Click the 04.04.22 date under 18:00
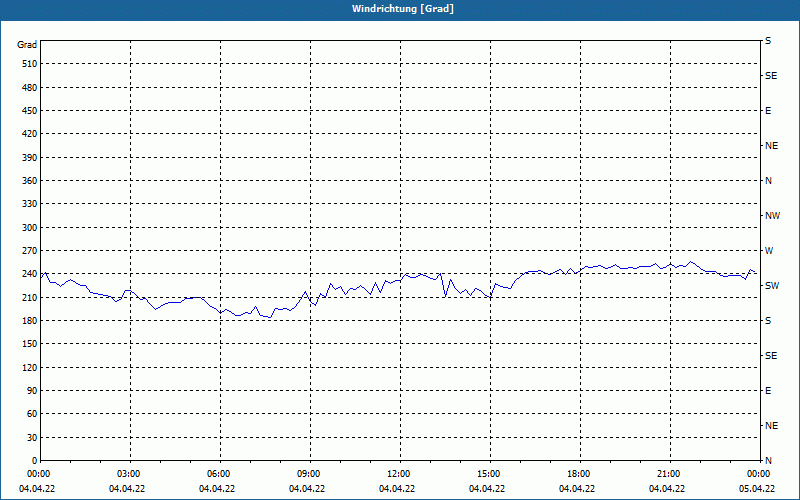The image size is (800, 500). tap(577, 489)
